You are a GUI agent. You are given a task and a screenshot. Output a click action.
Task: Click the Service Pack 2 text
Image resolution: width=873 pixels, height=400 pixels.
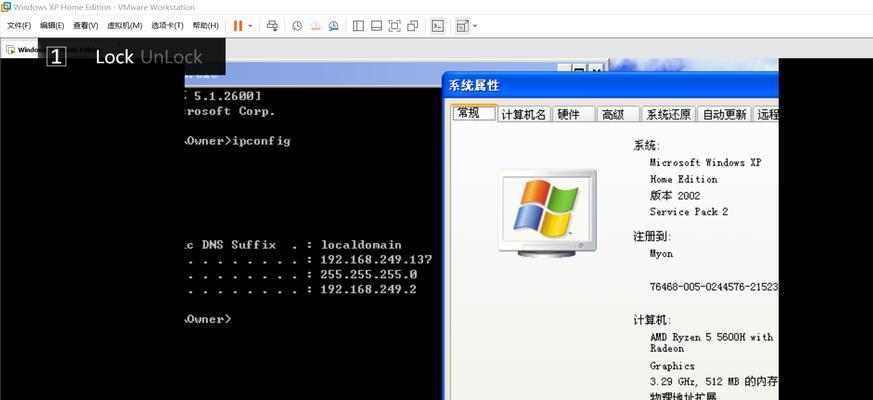coord(689,212)
